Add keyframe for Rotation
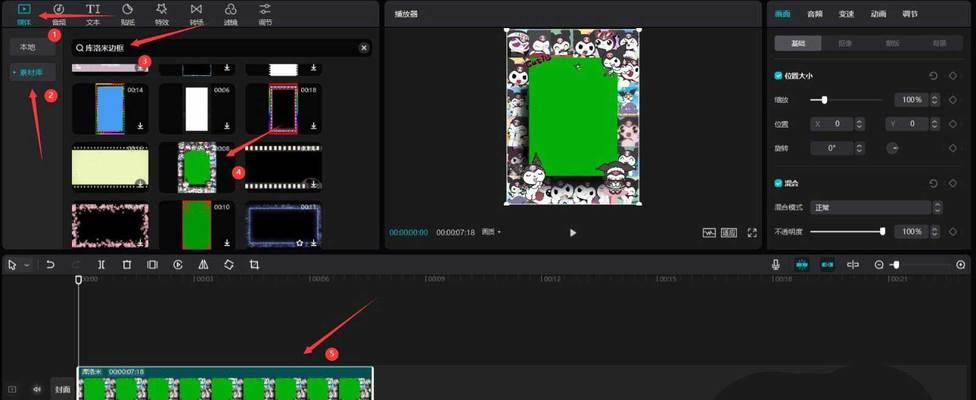This screenshot has height=400, width=976. coord(952,148)
